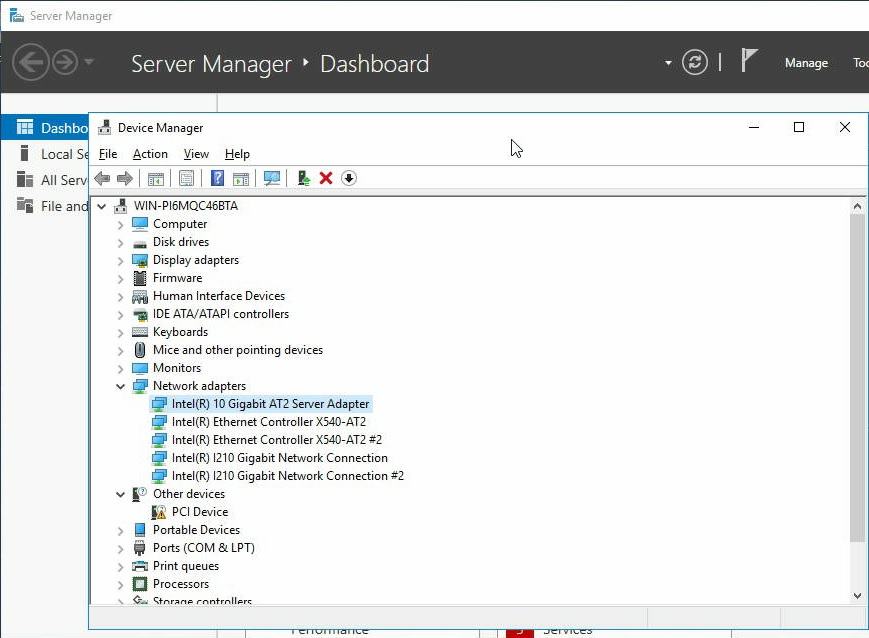Select the Mice and other pointing devices icon
869x638 pixels.
(140, 350)
